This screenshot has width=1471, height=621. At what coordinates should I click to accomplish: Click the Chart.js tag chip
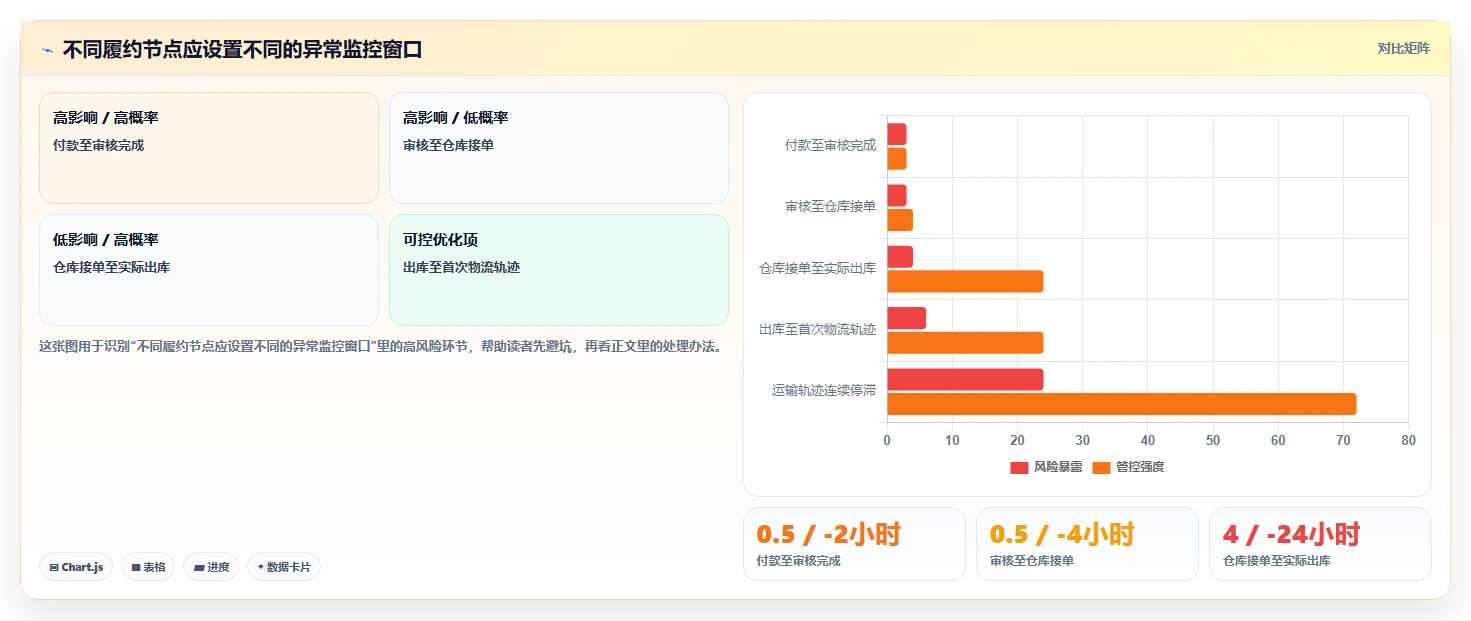pyautogui.click(x=76, y=567)
